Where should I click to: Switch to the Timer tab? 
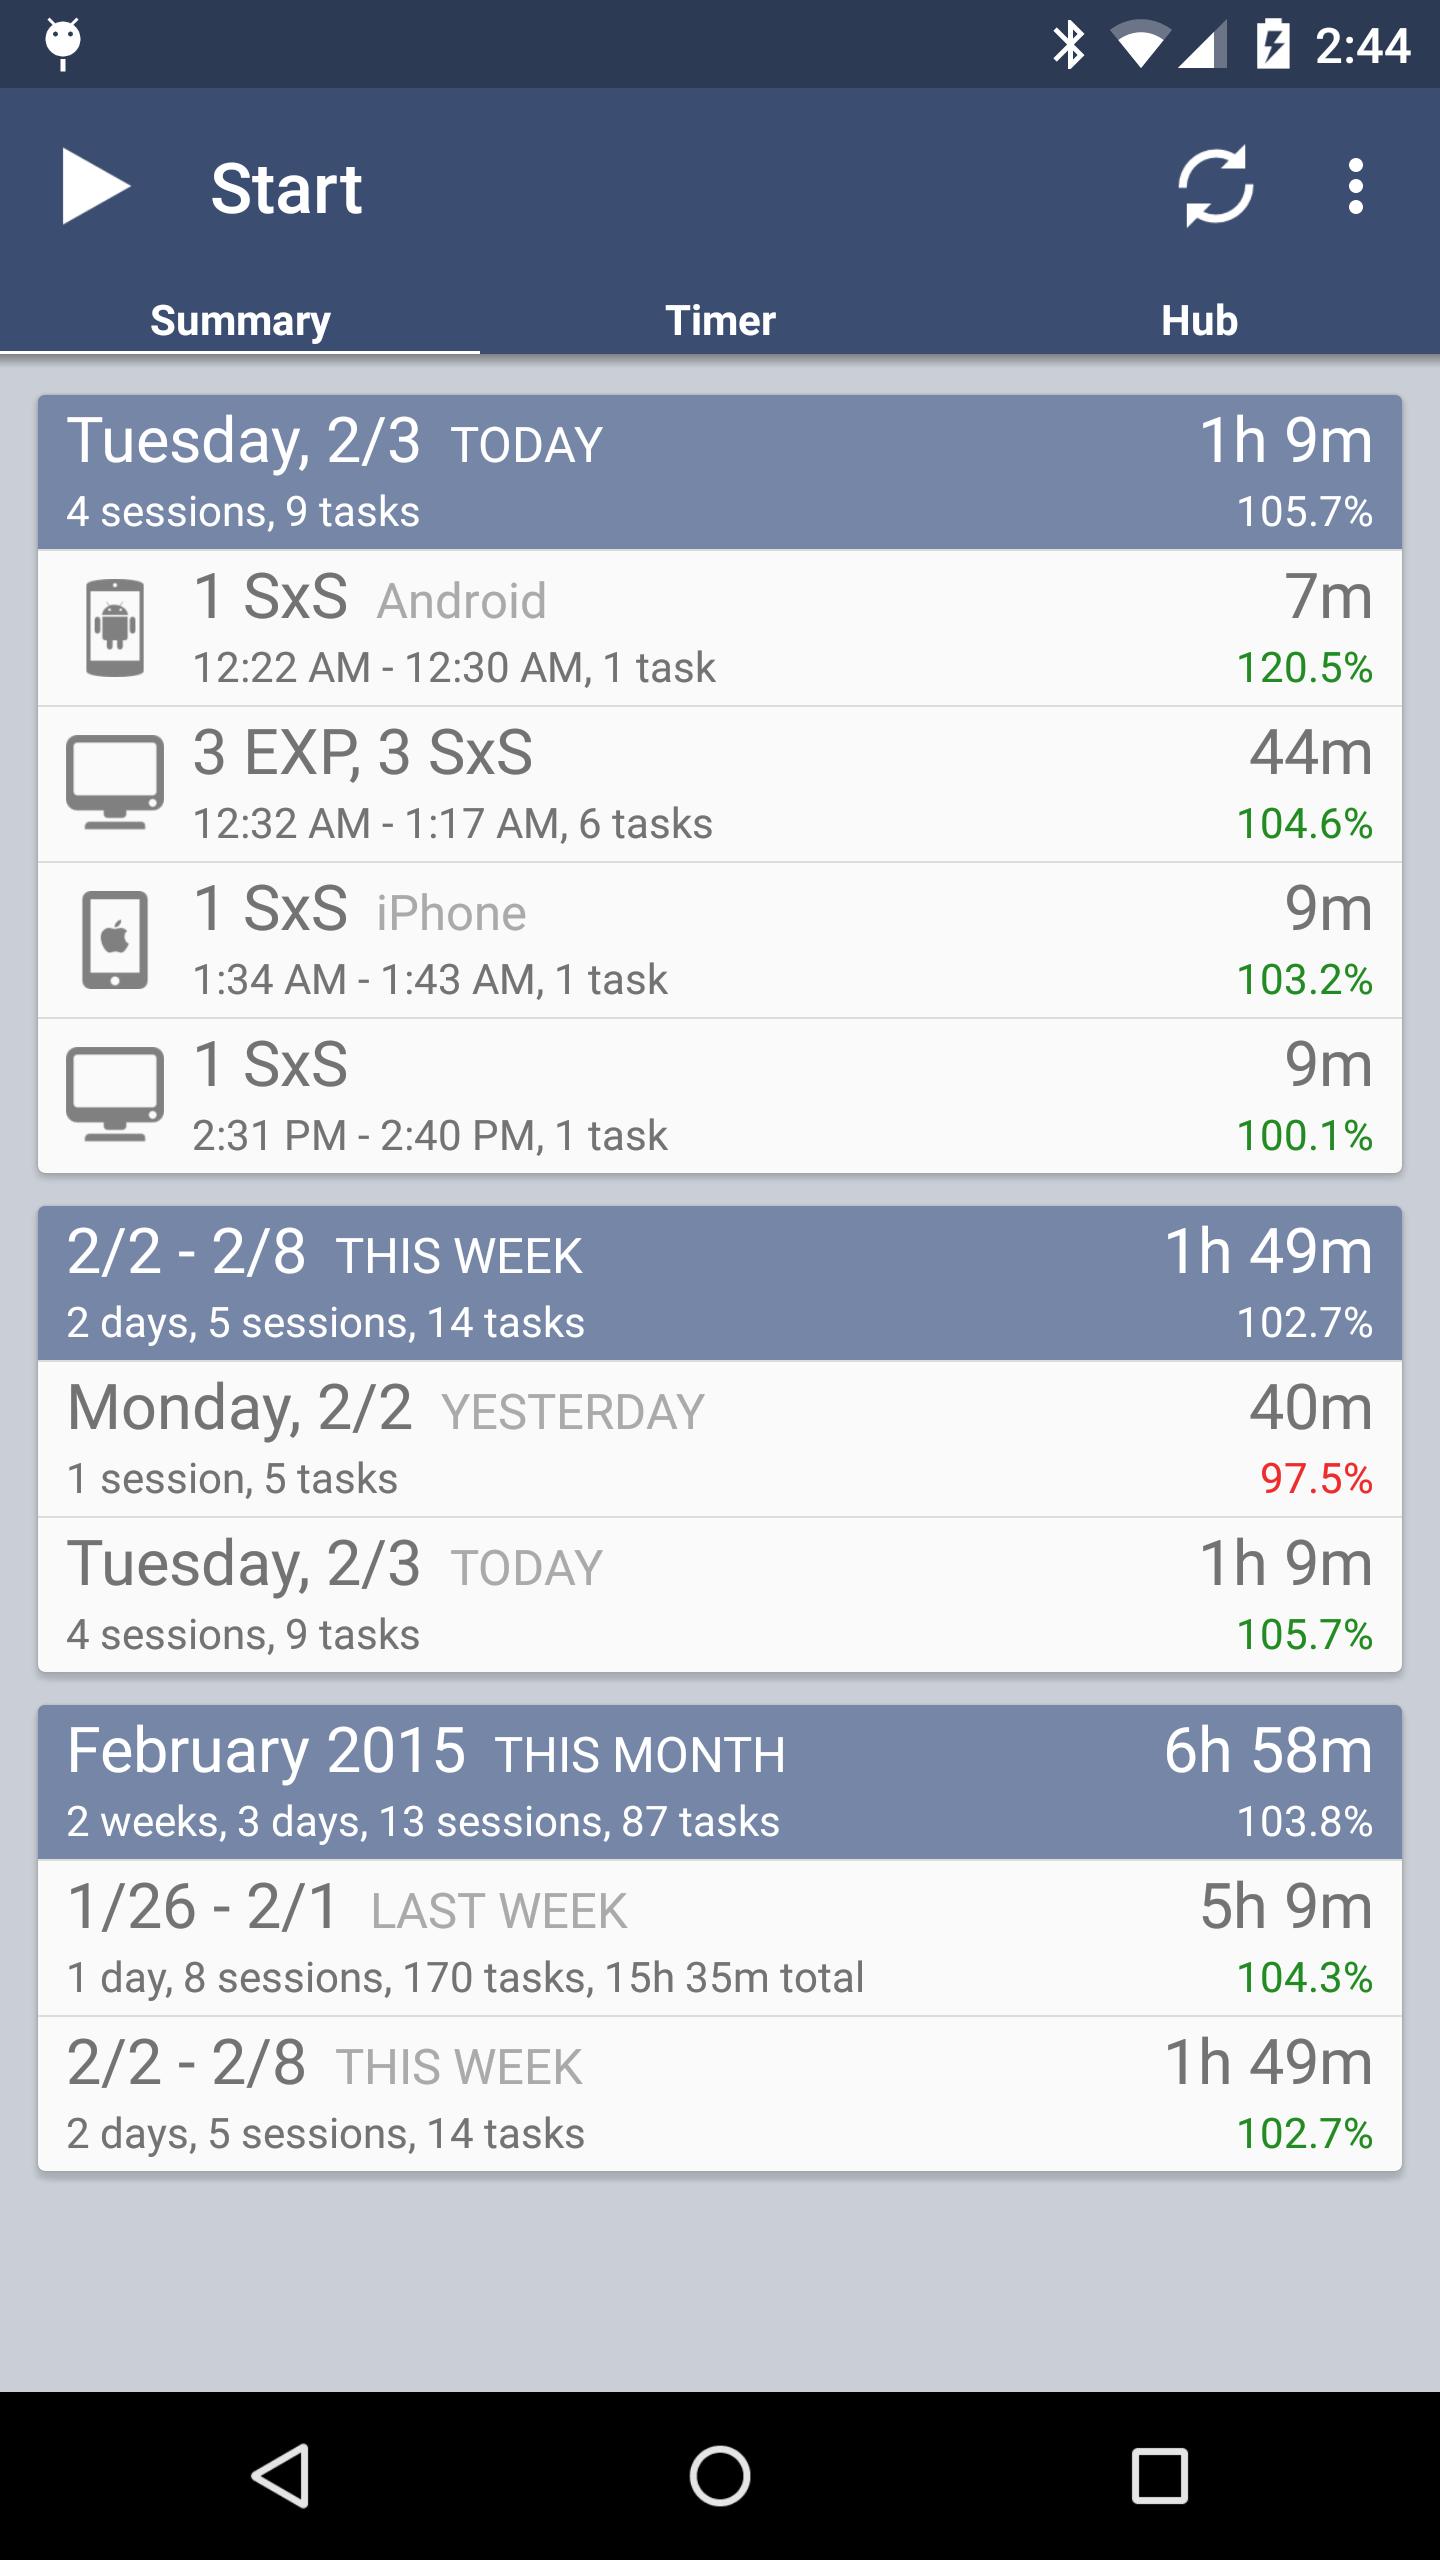[x=720, y=320]
